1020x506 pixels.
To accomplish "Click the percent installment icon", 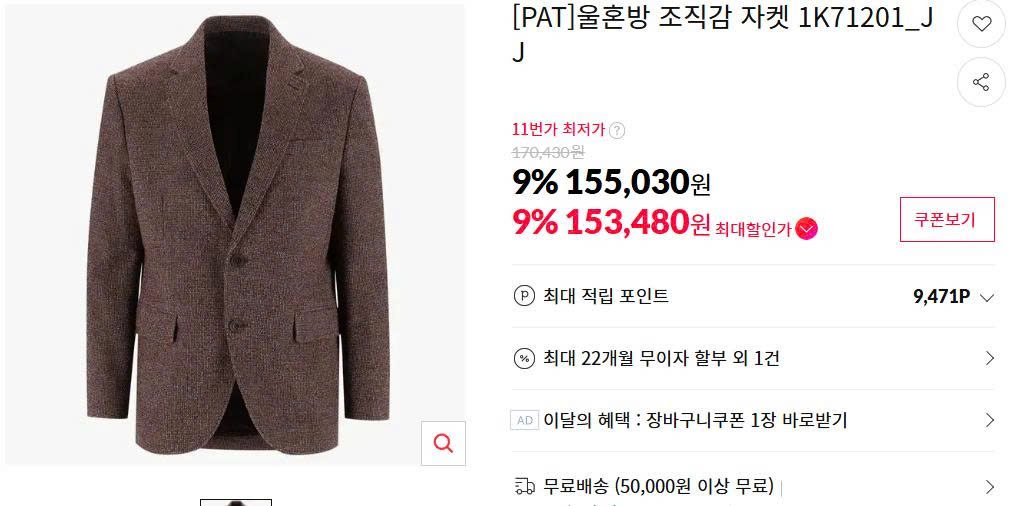I will click(524, 358).
